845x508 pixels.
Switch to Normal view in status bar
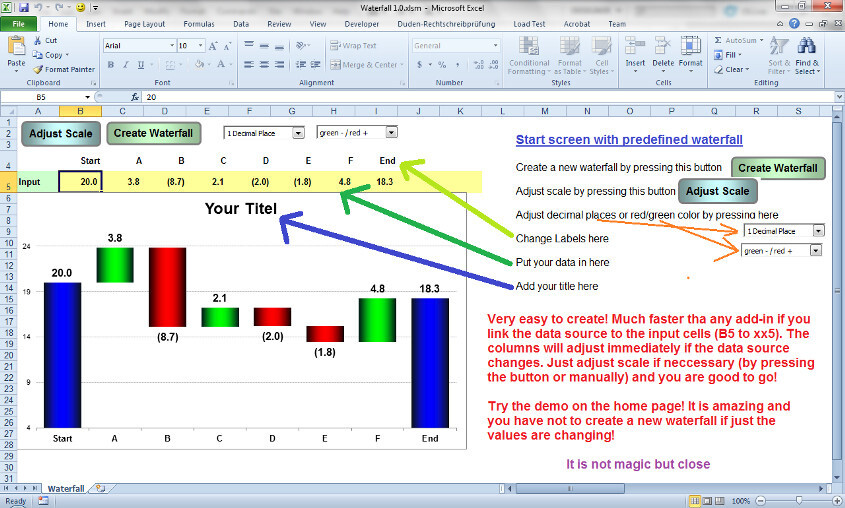point(695,501)
